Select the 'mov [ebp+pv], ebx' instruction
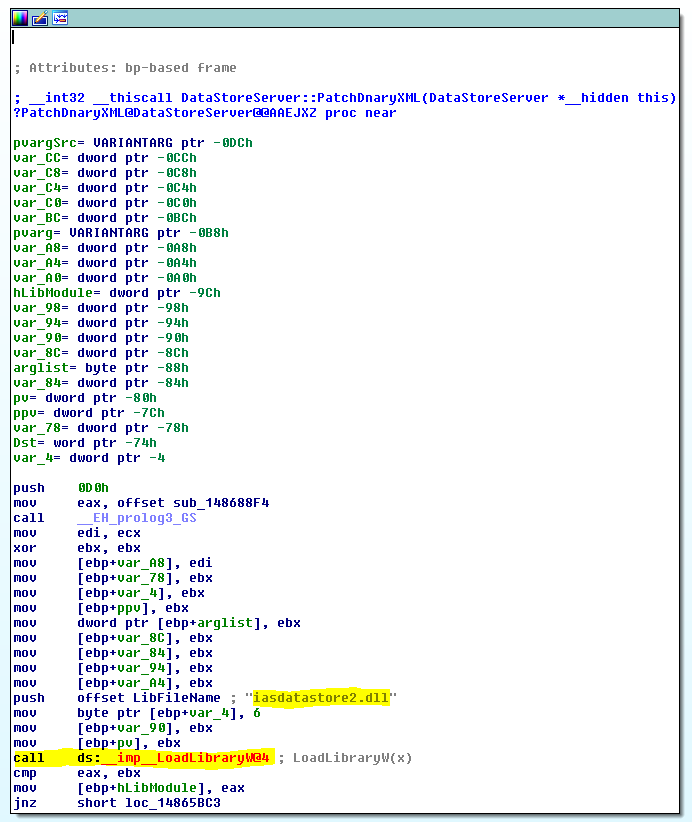 point(97,744)
